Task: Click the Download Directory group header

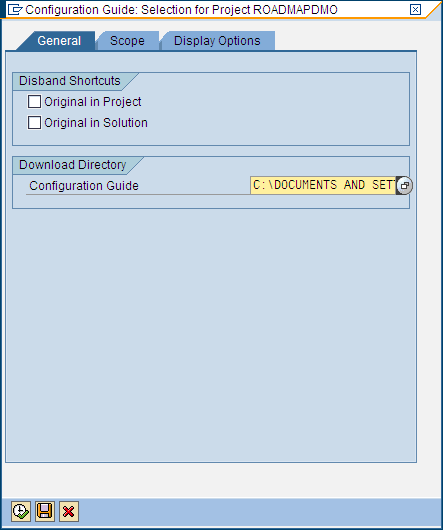Action: pos(72,165)
